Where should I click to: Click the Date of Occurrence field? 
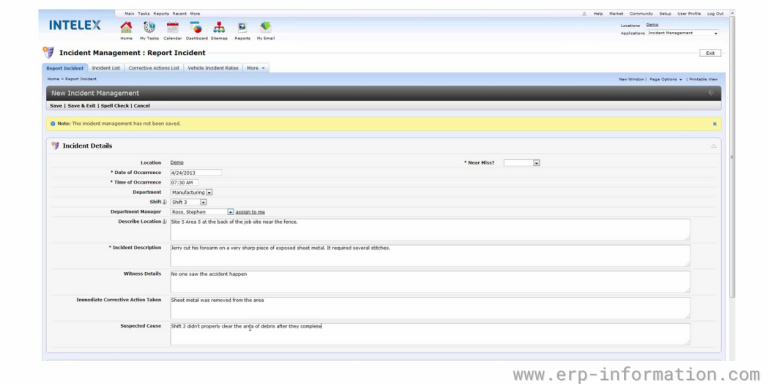[x=196, y=172]
